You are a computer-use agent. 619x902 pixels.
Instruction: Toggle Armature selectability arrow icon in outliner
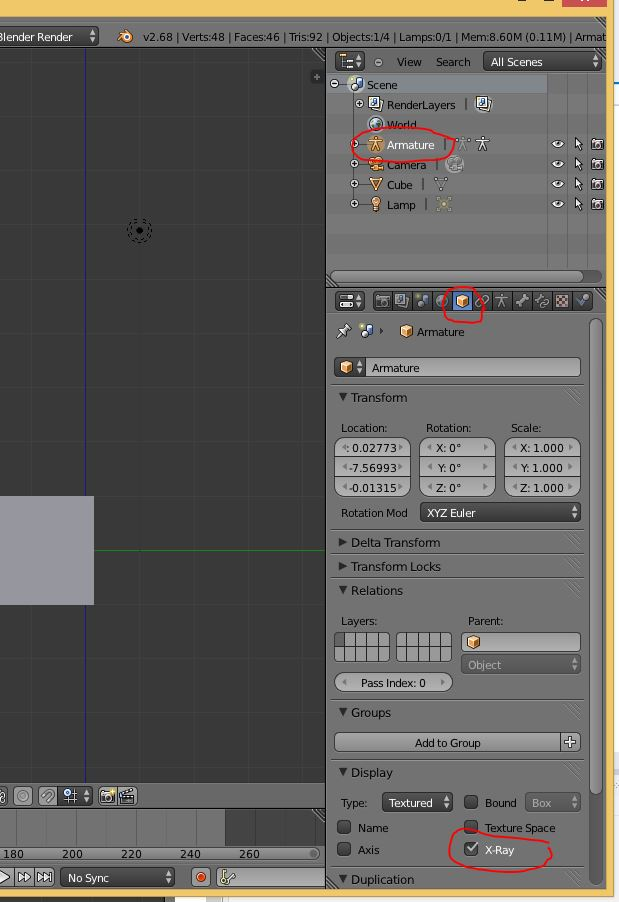click(578, 144)
